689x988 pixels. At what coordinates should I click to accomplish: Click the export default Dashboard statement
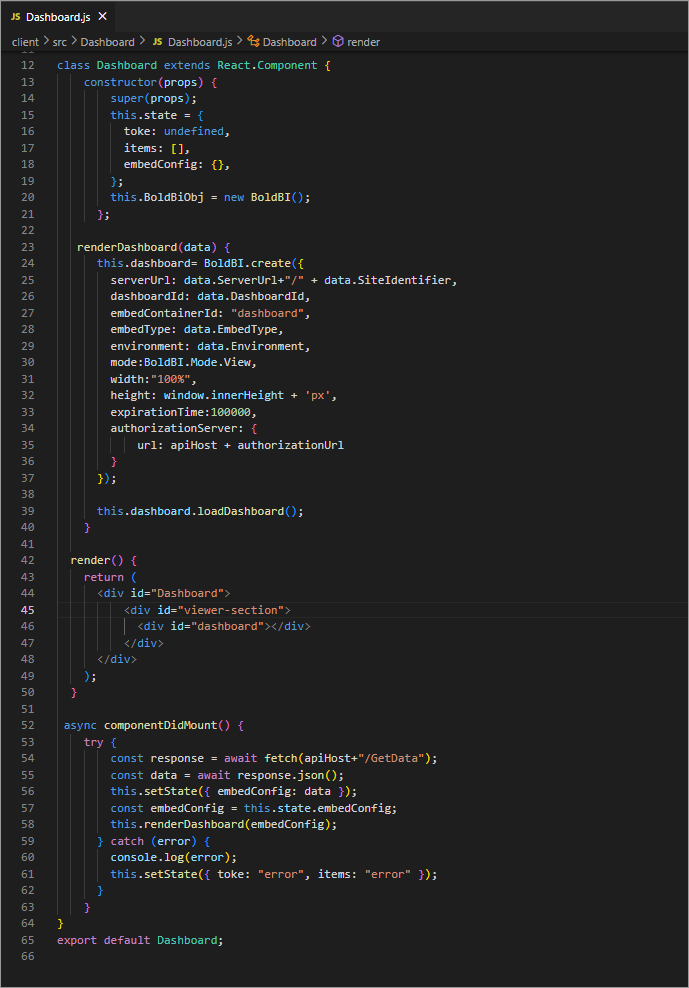pyautogui.click(x=140, y=940)
